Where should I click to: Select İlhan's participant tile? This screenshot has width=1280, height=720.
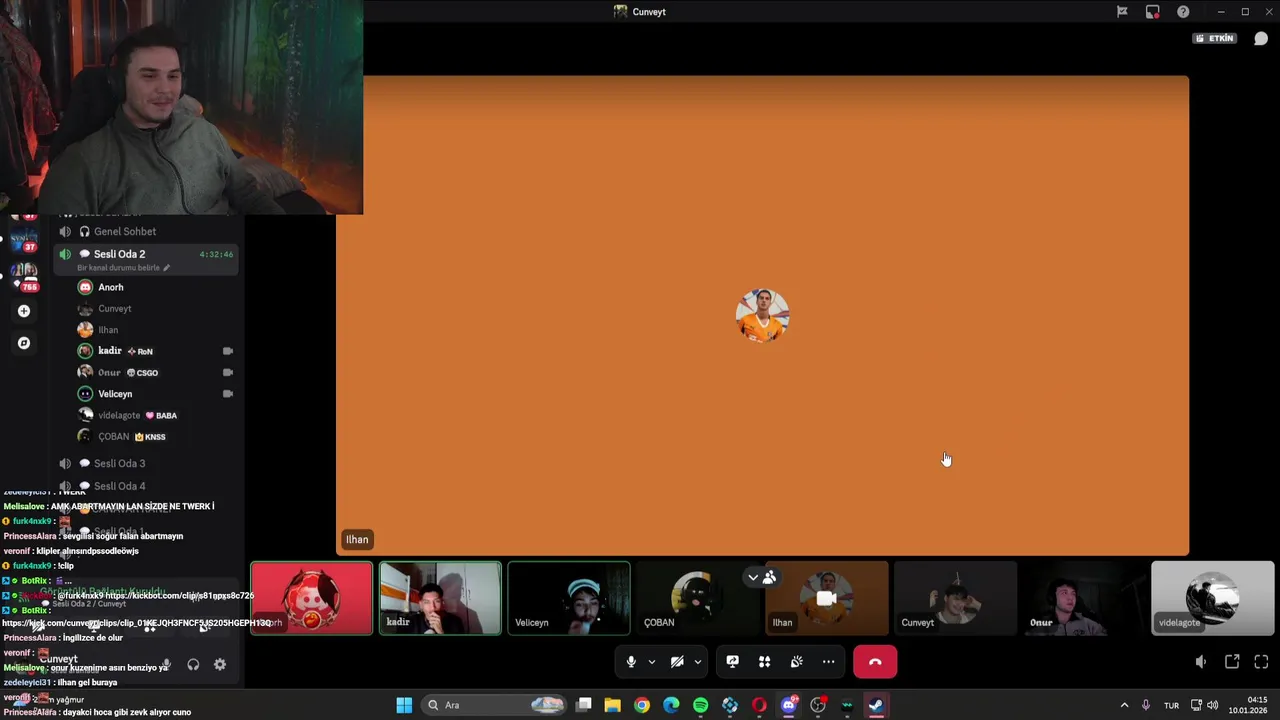826,598
